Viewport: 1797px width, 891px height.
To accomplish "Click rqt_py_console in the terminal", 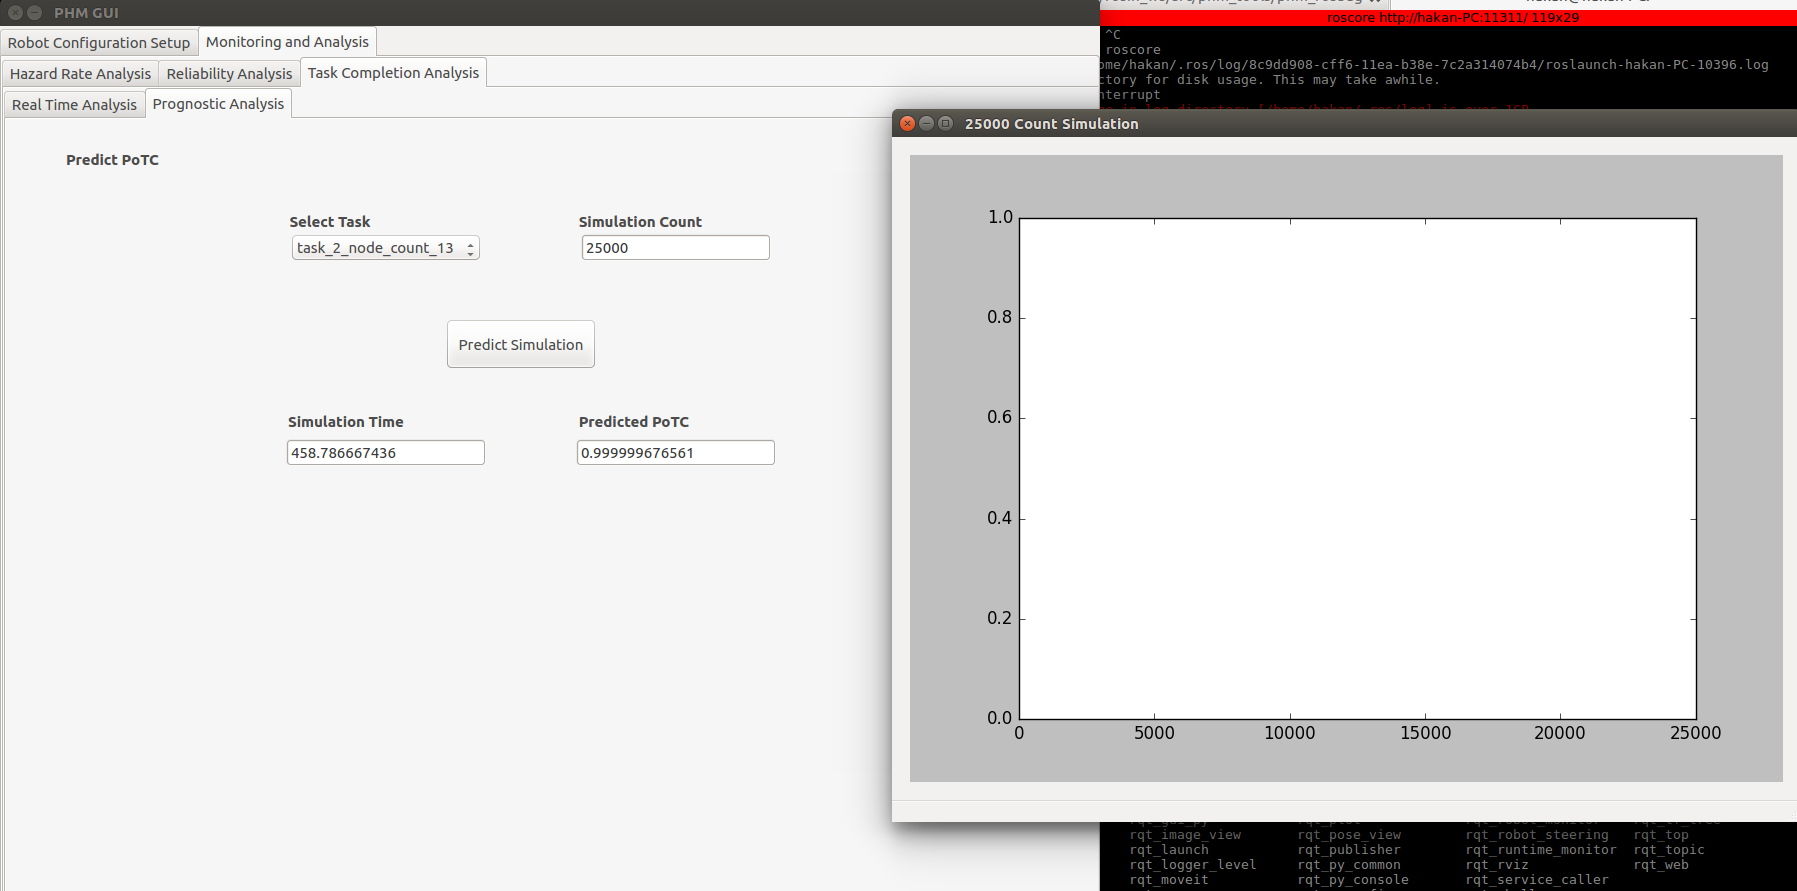I will 1353,880.
